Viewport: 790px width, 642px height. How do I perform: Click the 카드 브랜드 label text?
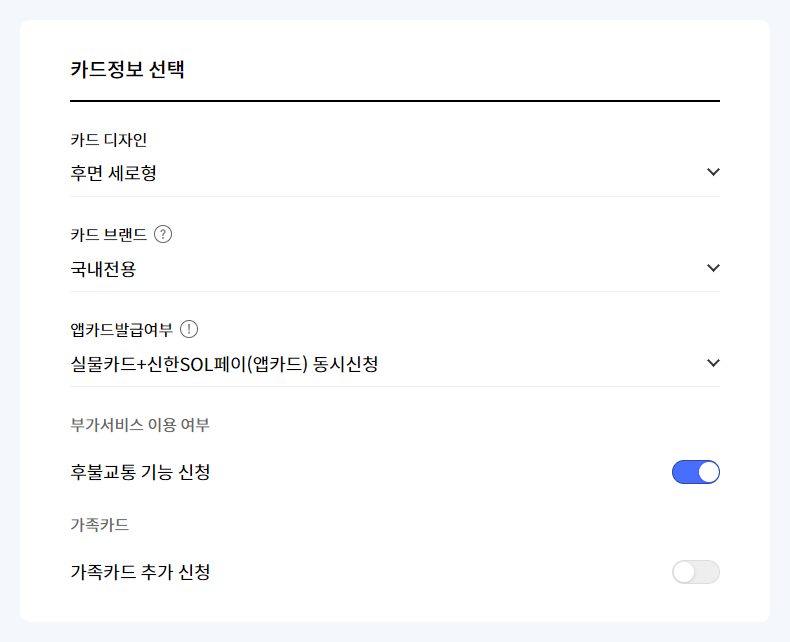108,234
